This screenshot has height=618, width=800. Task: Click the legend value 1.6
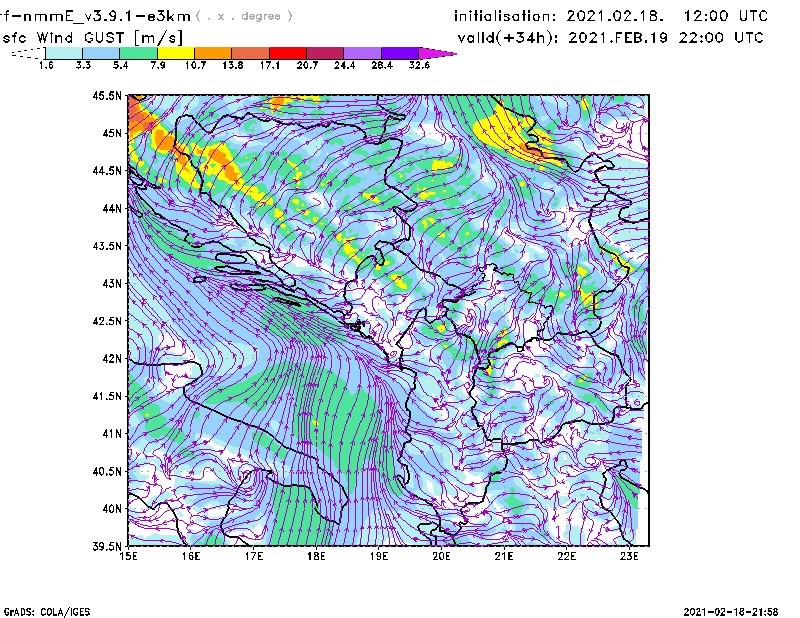point(46,65)
